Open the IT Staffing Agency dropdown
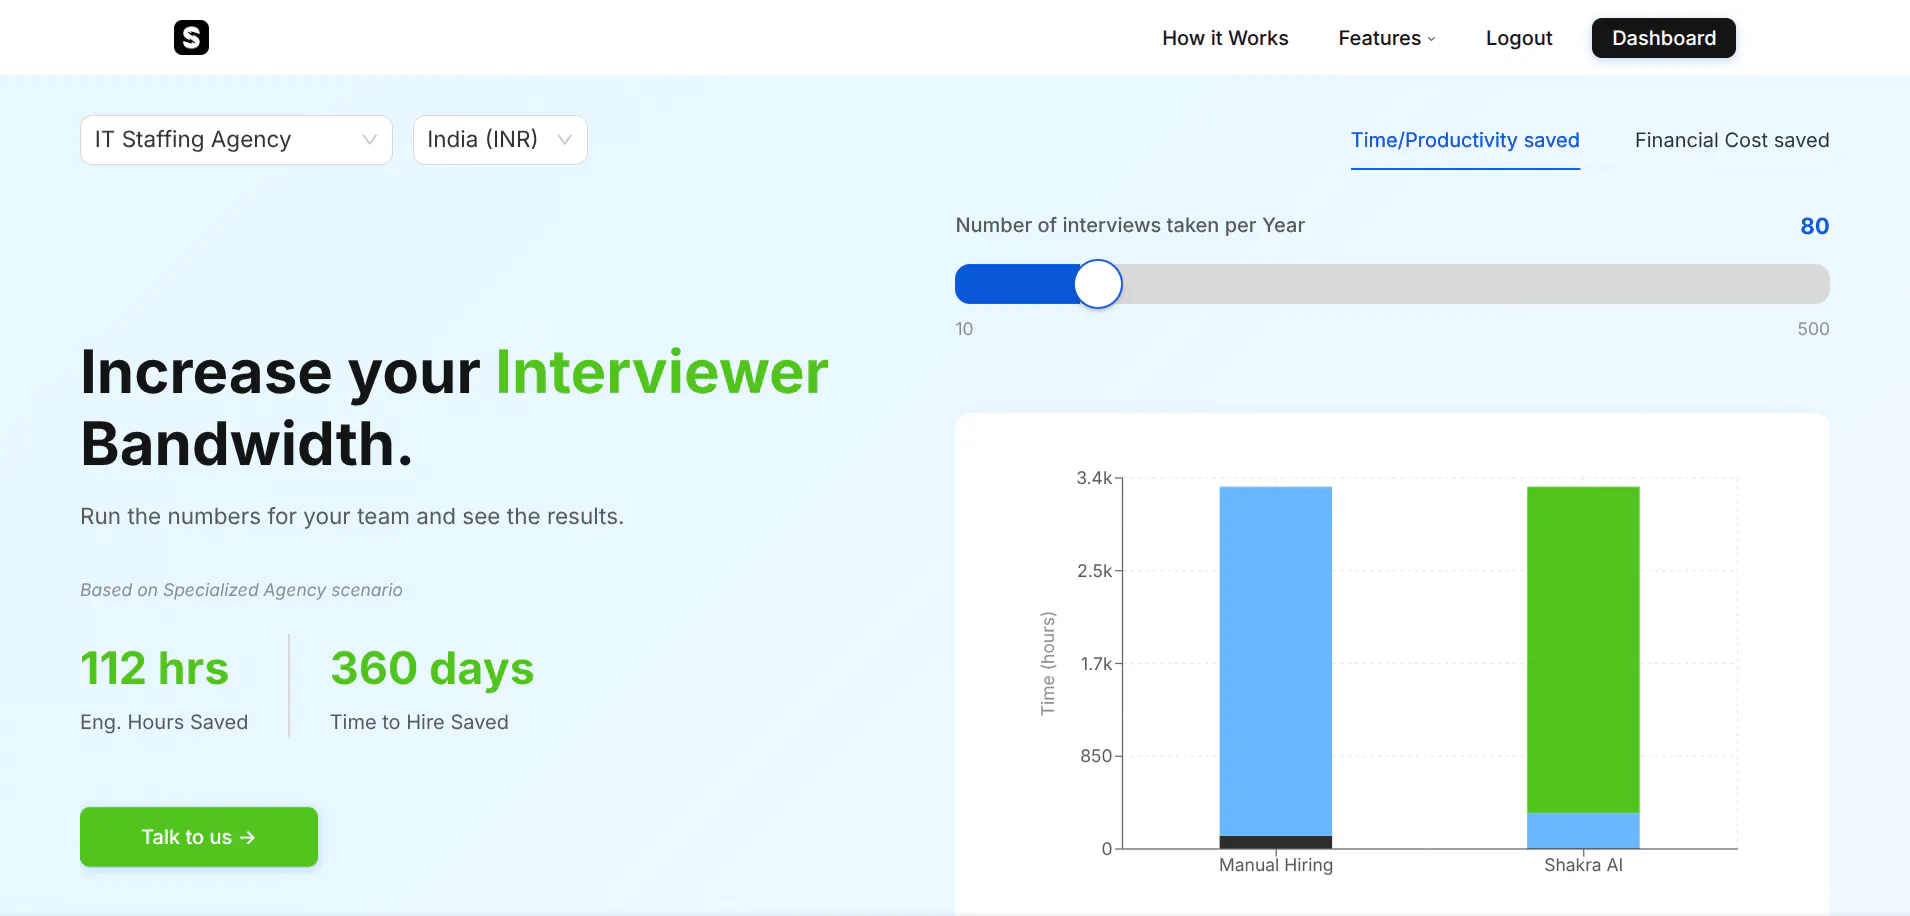Viewport: 1910px width, 916px height. 236,140
